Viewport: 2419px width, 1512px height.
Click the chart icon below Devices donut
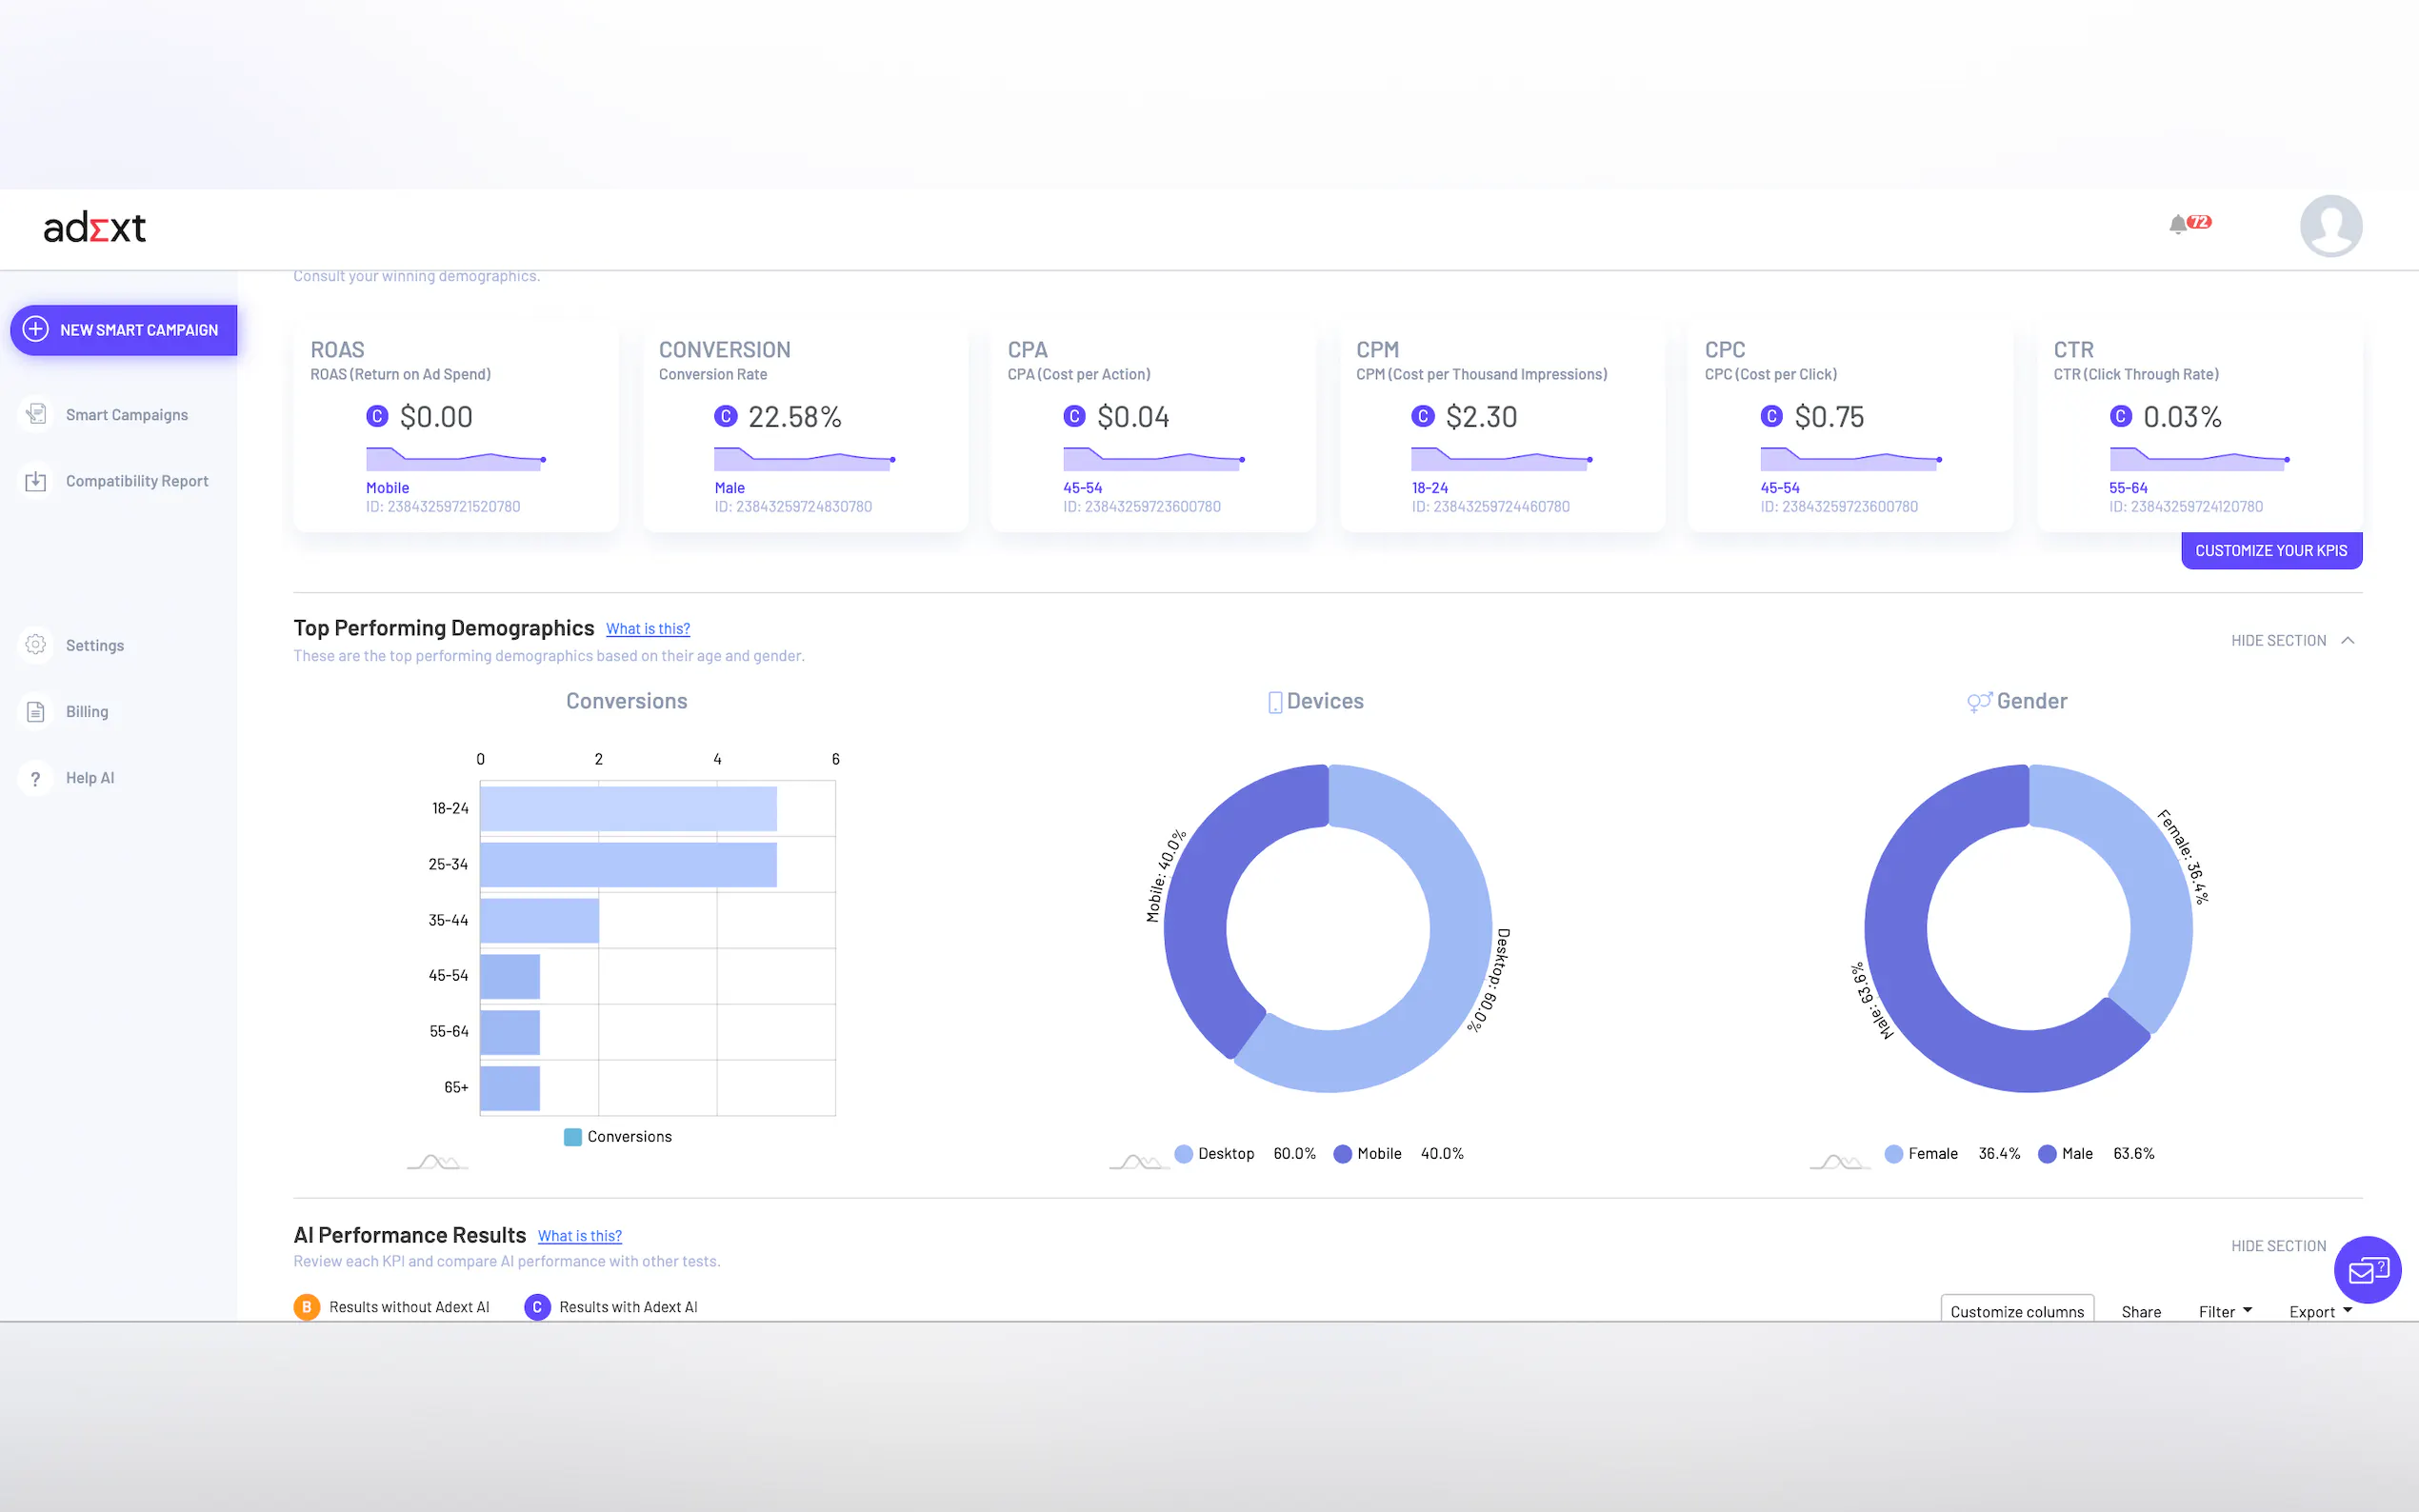point(1138,1161)
